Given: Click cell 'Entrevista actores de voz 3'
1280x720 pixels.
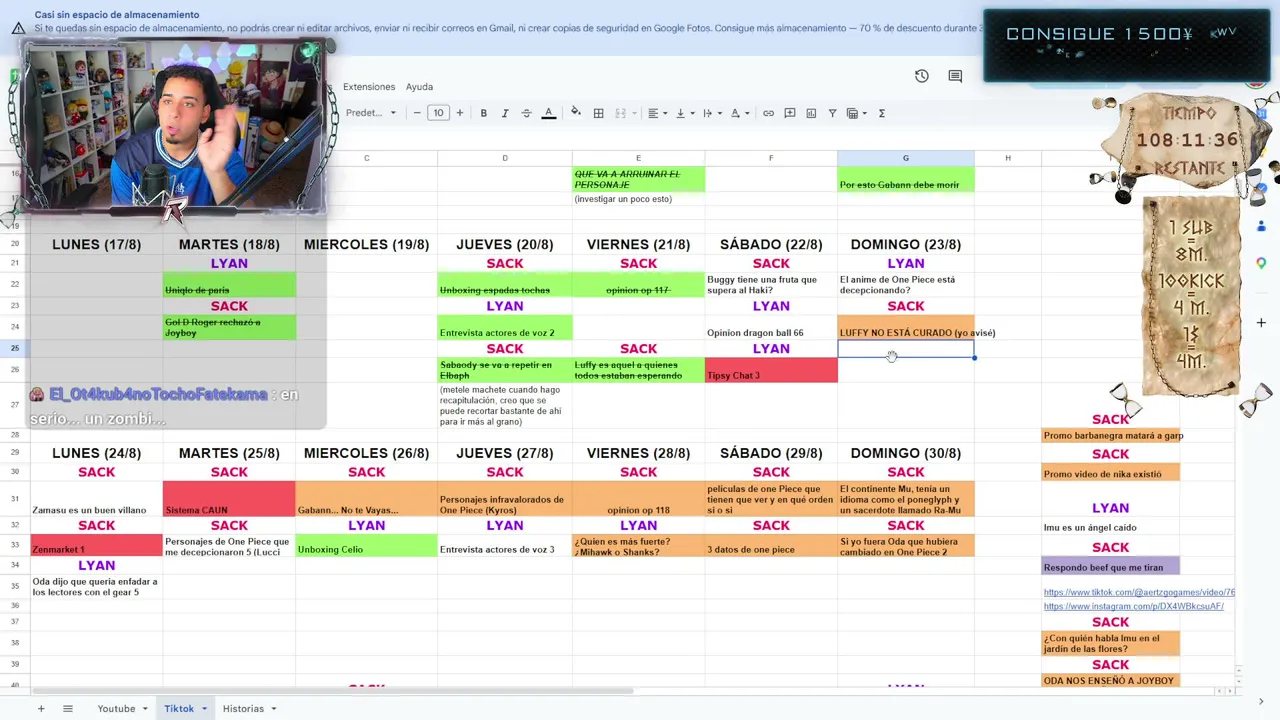Looking at the screenshot, I should 505,546.
